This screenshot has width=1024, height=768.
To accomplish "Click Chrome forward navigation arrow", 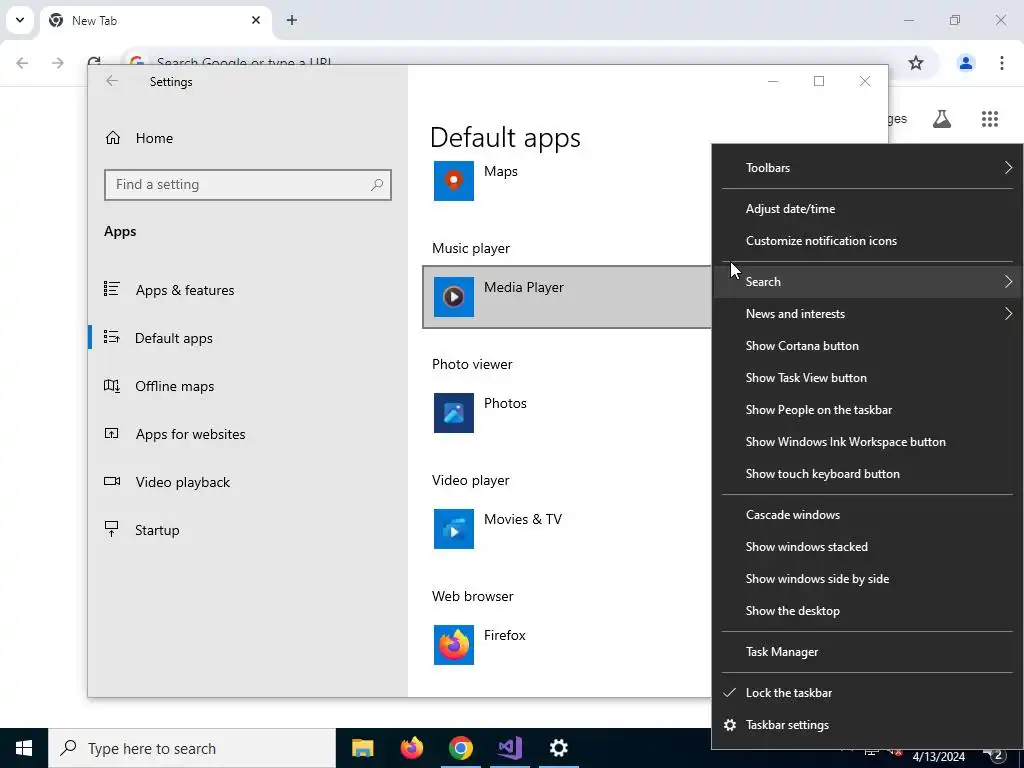I will 58,63.
